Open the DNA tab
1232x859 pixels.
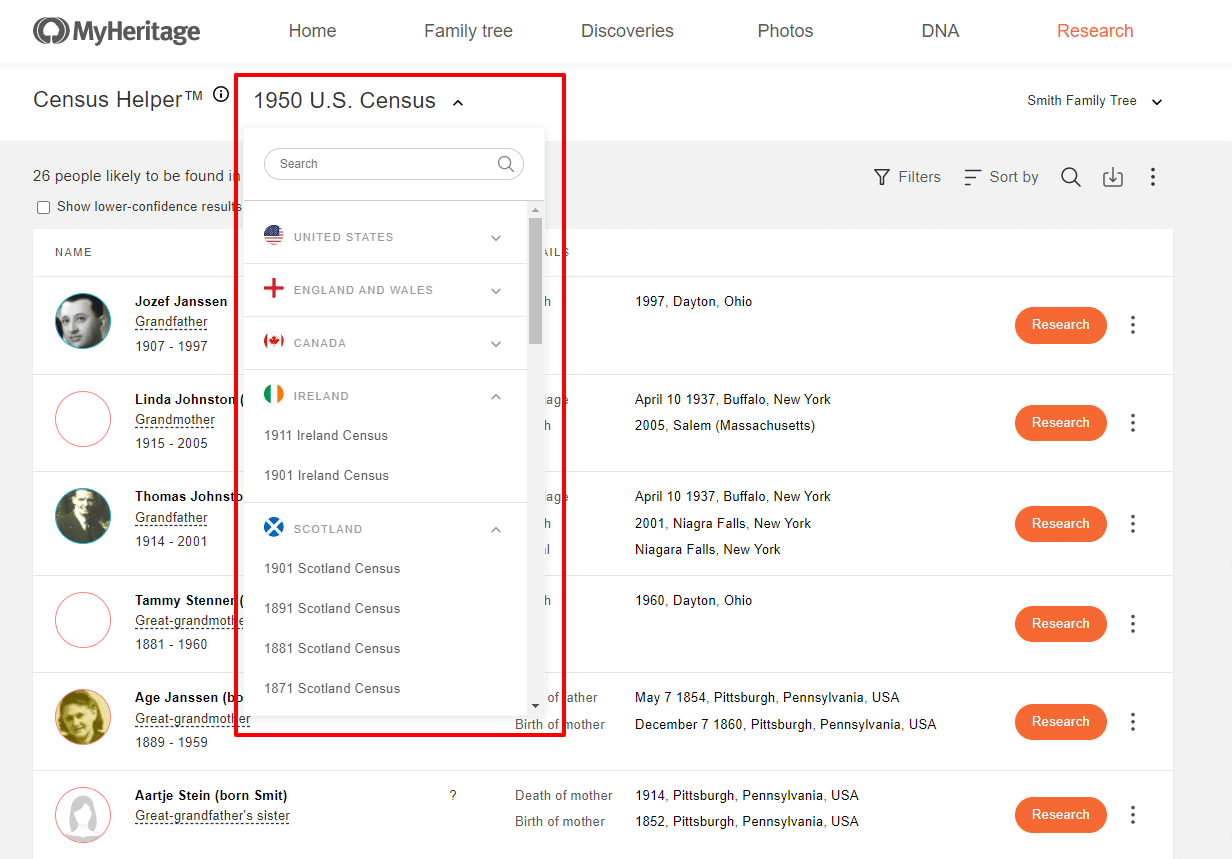coord(940,31)
